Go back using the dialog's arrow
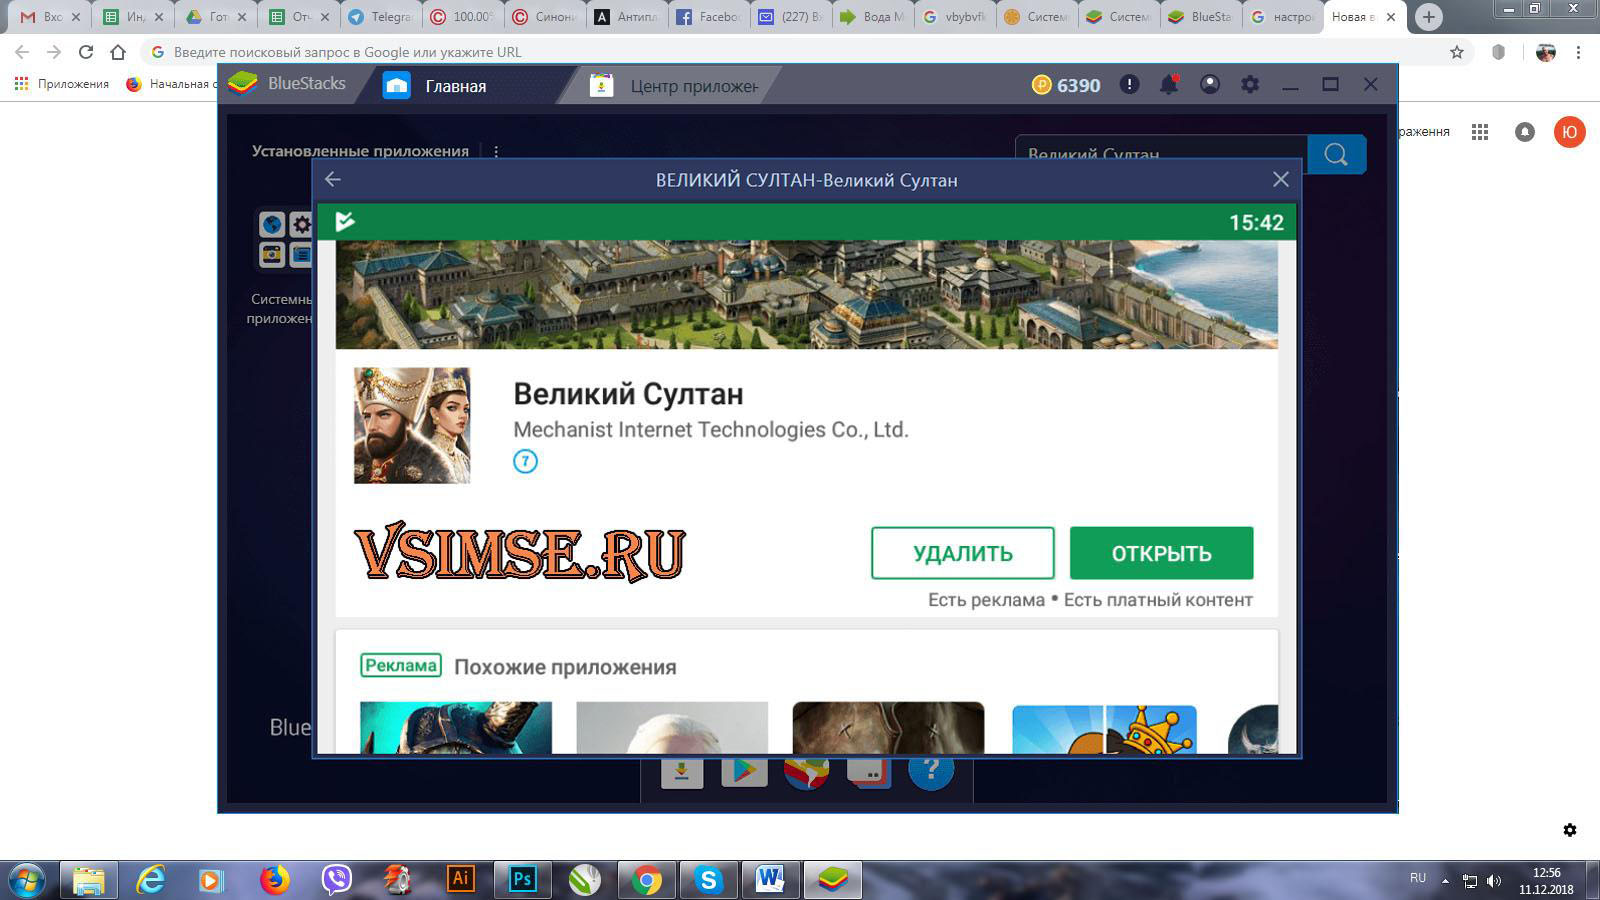Viewport: 1600px width, 900px height. tap(333, 179)
